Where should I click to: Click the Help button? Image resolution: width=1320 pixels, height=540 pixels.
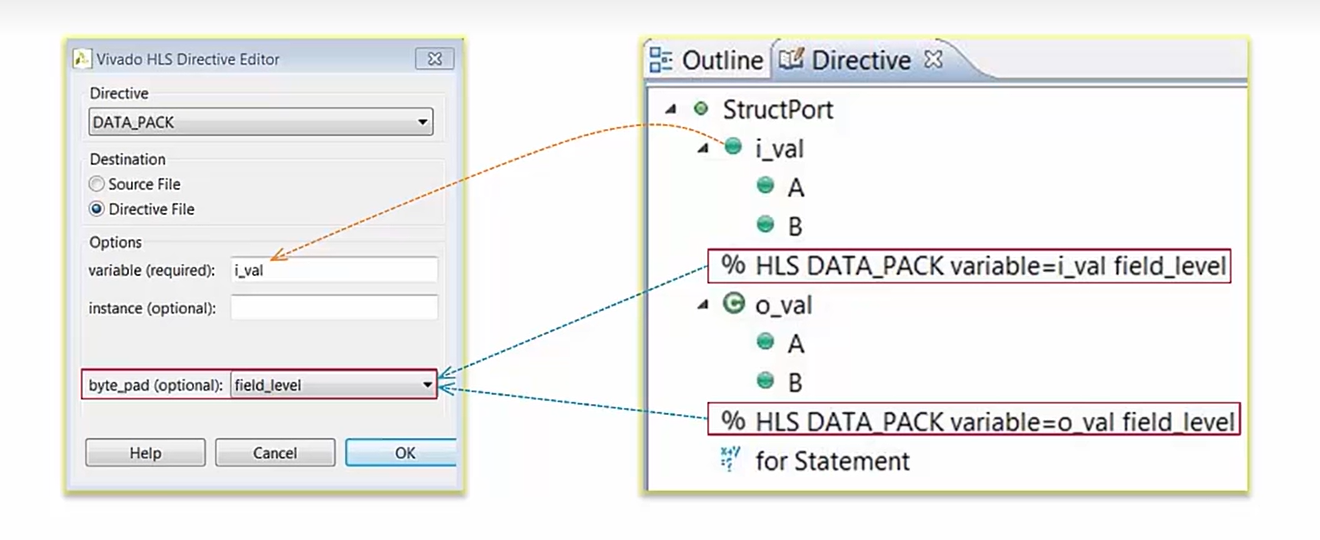pyautogui.click(x=145, y=453)
